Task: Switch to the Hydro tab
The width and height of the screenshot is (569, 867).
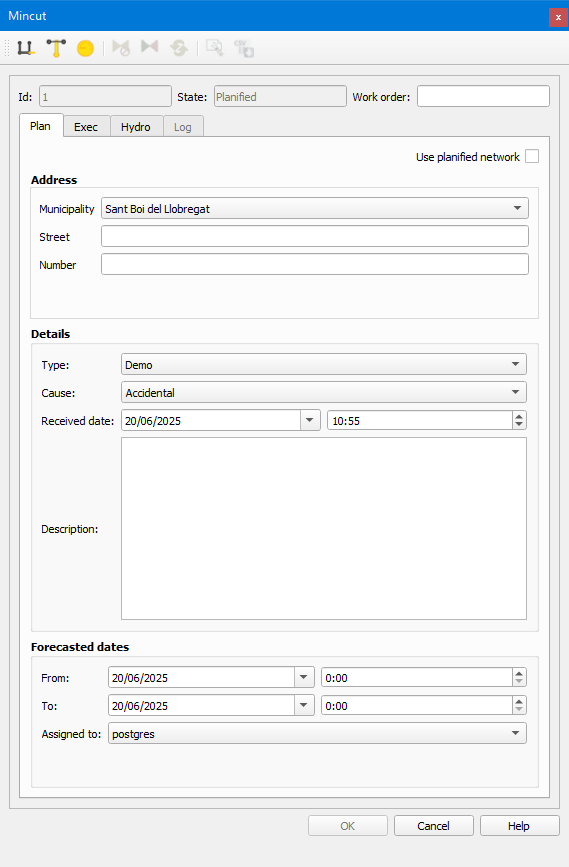Action: tap(135, 127)
